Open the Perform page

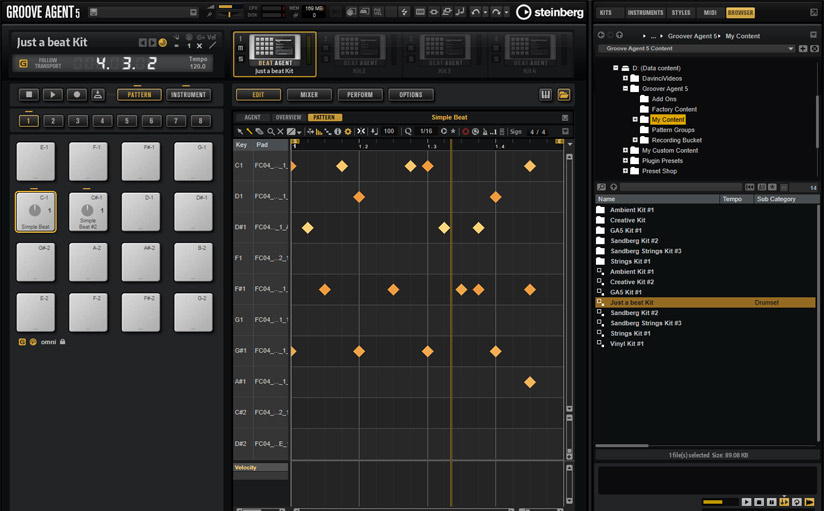360,95
